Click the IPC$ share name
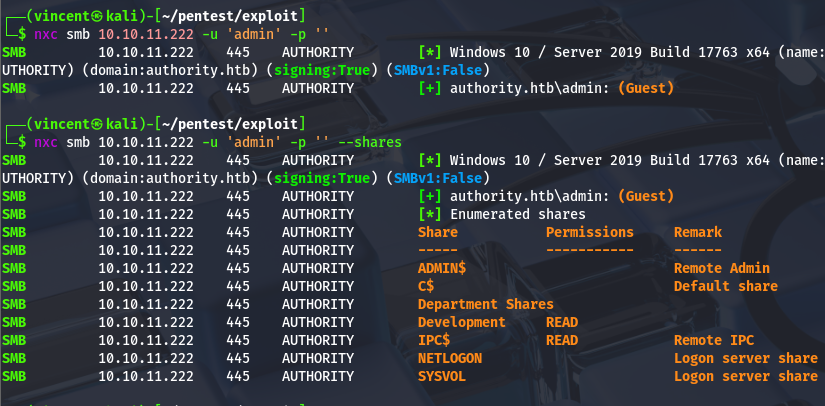The width and height of the screenshot is (825, 406). click(434, 340)
